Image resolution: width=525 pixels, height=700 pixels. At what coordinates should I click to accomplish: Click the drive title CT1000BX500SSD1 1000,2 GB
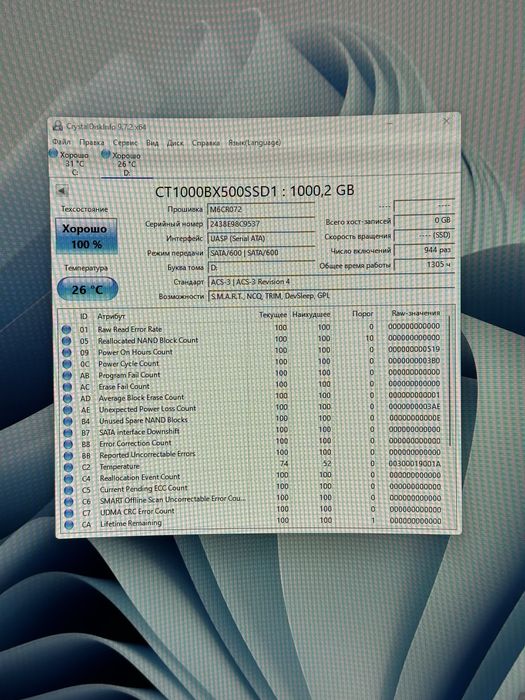tap(254, 191)
